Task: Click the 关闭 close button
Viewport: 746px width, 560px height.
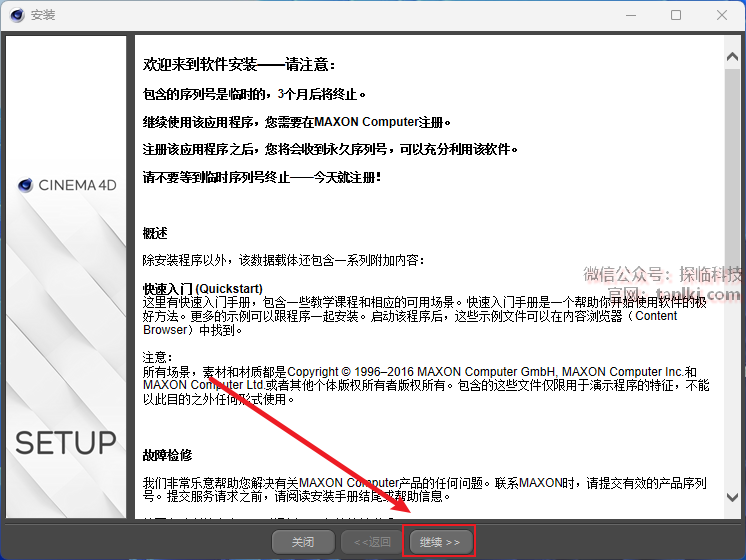Action: pos(303,541)
